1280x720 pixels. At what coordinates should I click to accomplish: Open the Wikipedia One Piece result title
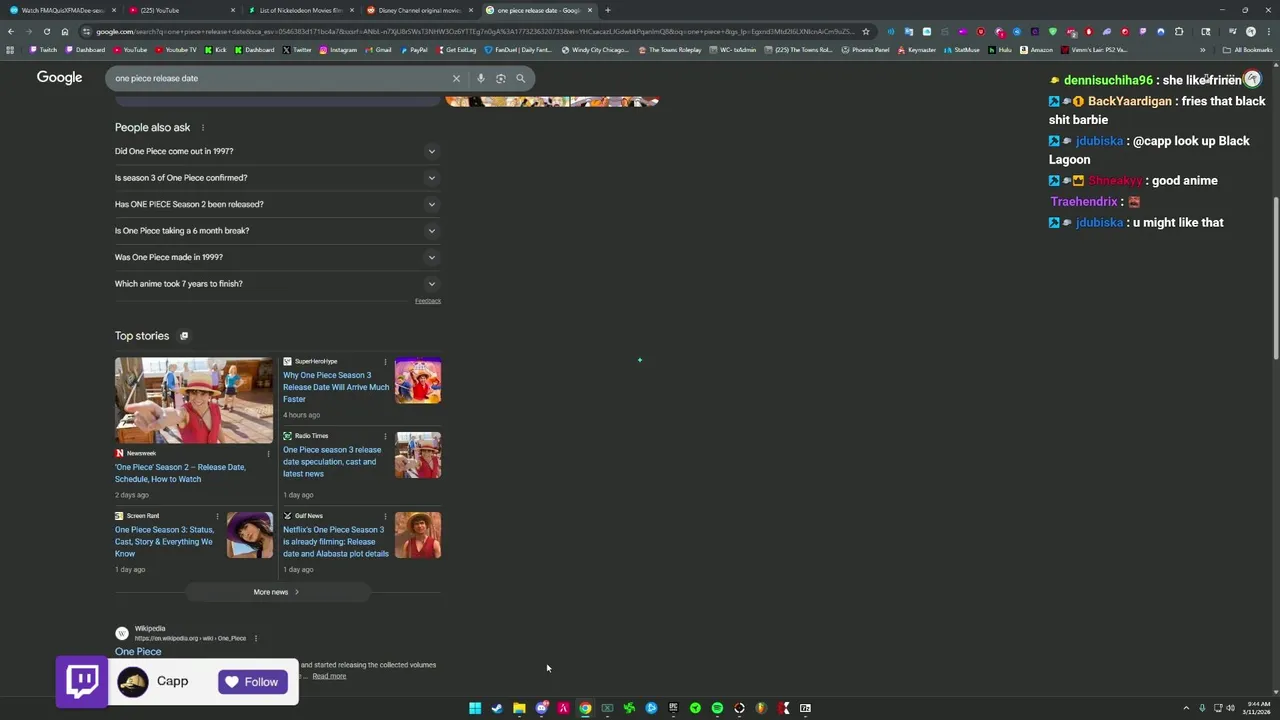point(138,652)
